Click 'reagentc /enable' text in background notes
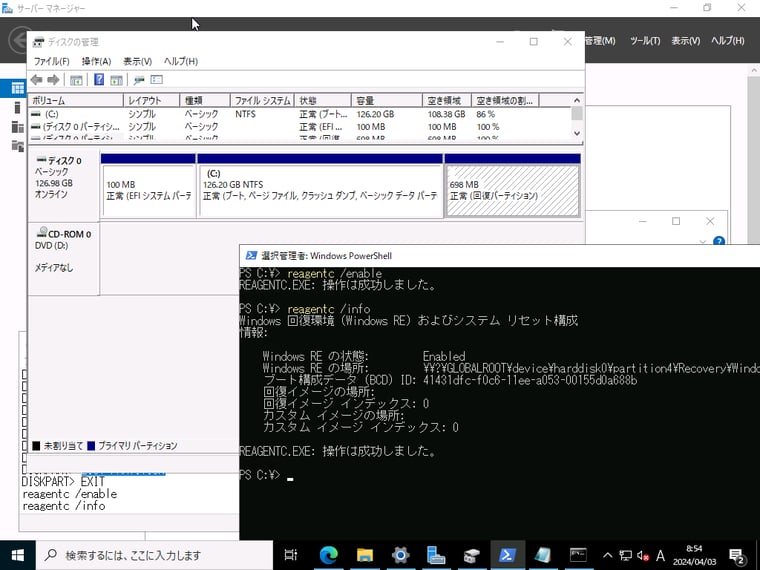This screenshot has width=760, height=570. 70,494
